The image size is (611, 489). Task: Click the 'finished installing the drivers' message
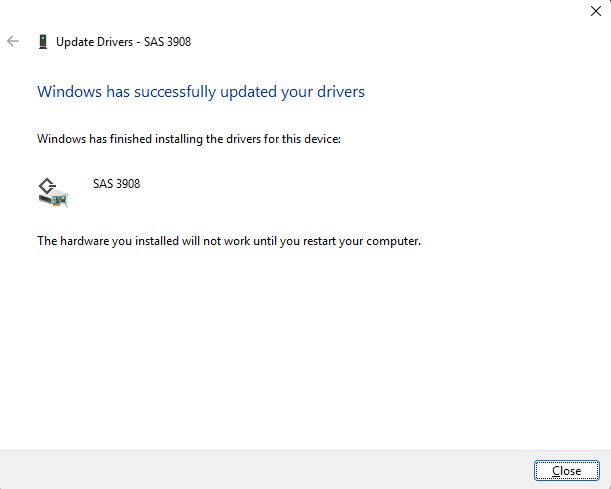tap(189, 139)
